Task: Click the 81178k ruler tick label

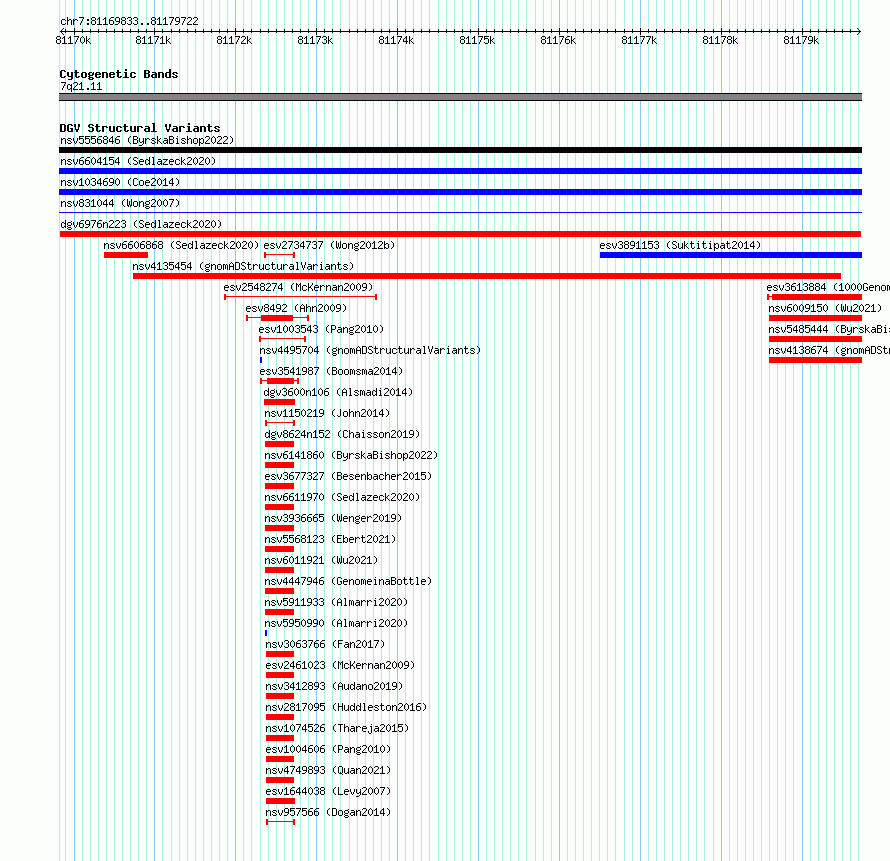Action: tap(720, 40)
